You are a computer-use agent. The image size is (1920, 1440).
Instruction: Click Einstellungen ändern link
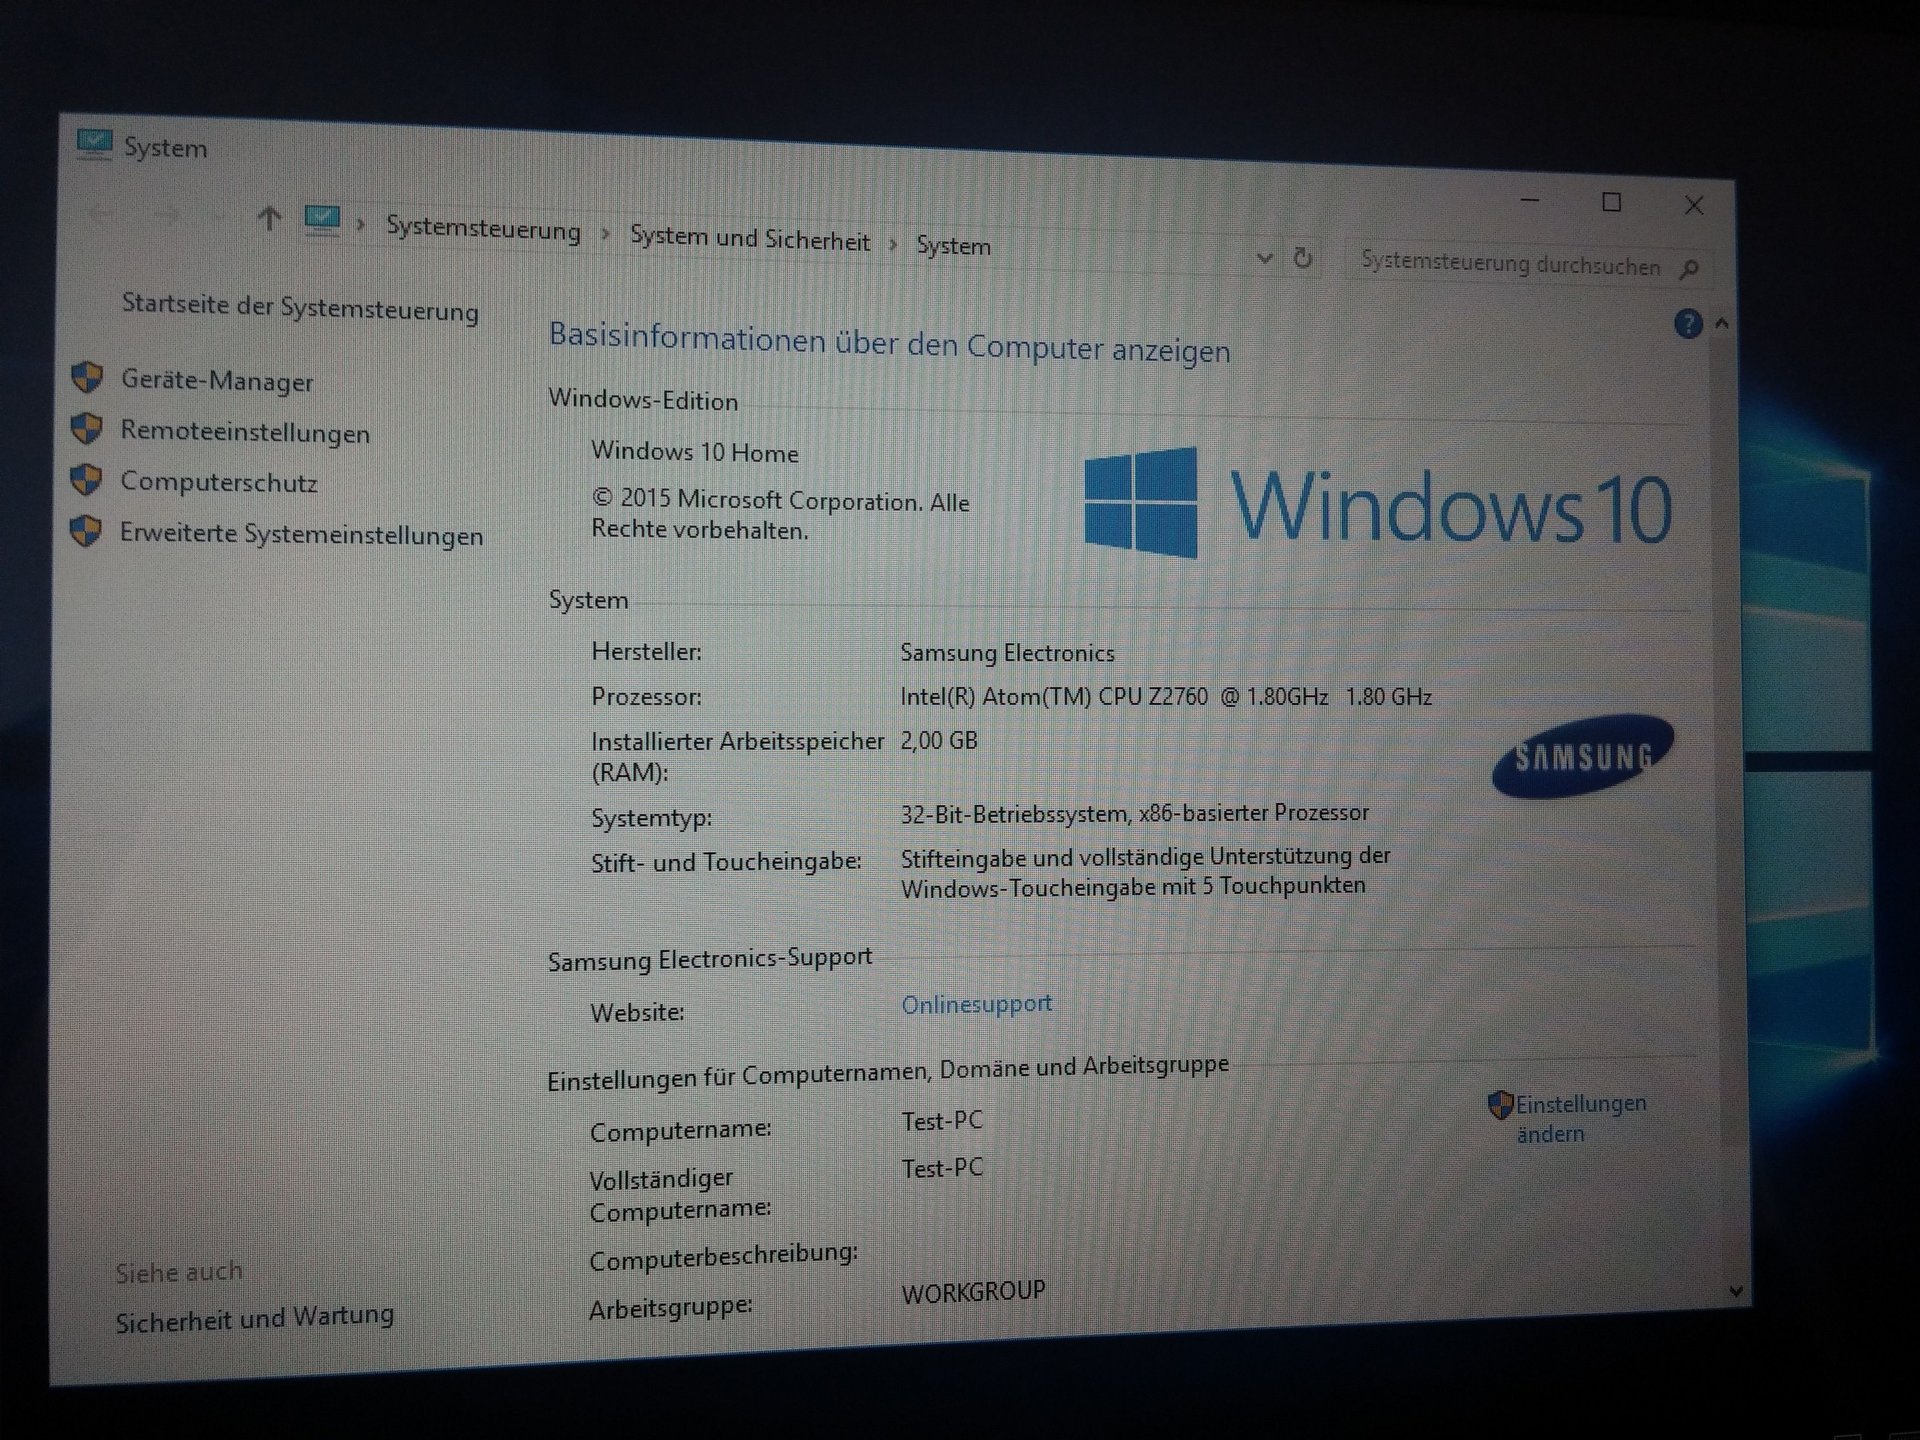tap(1579, 1118)
